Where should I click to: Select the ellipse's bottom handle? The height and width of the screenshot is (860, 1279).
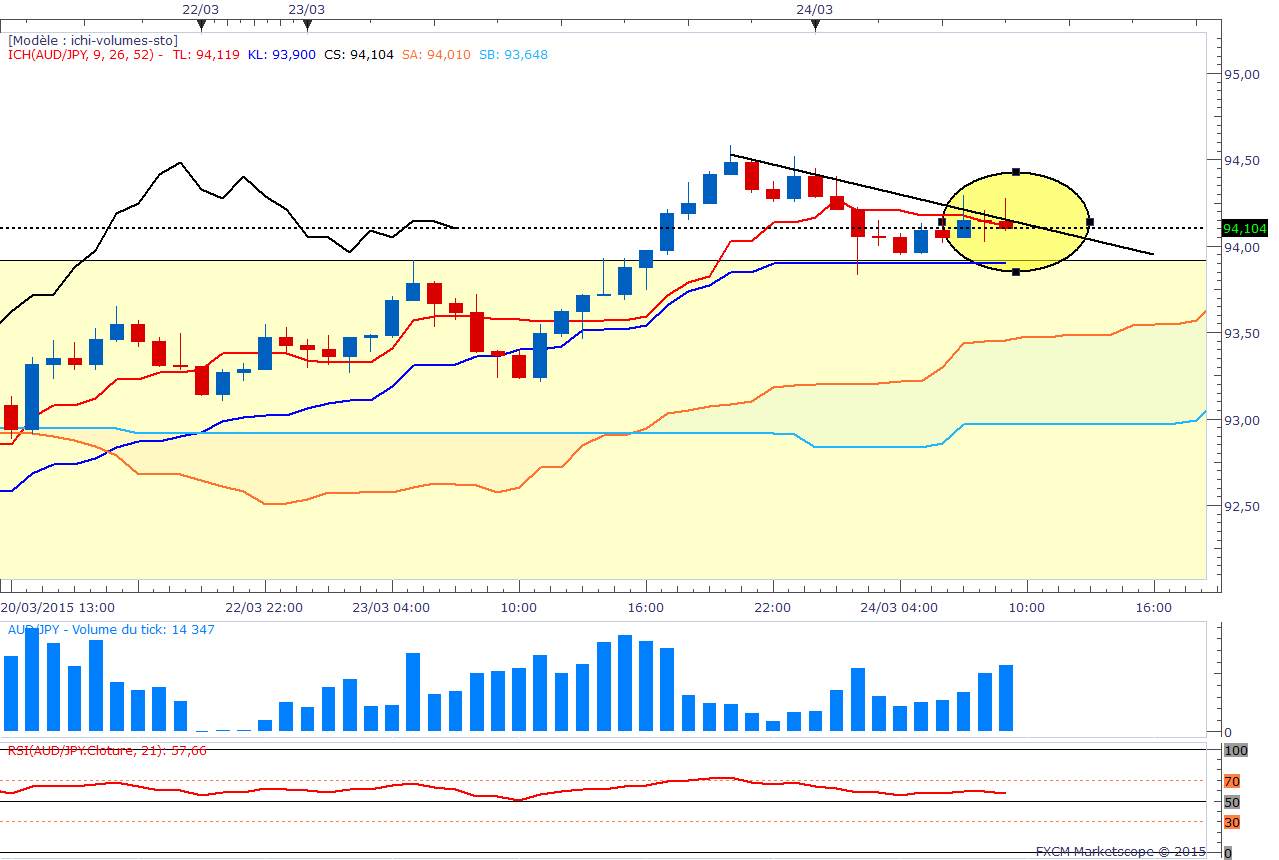pyautogui.click(x=1016, y=272)
